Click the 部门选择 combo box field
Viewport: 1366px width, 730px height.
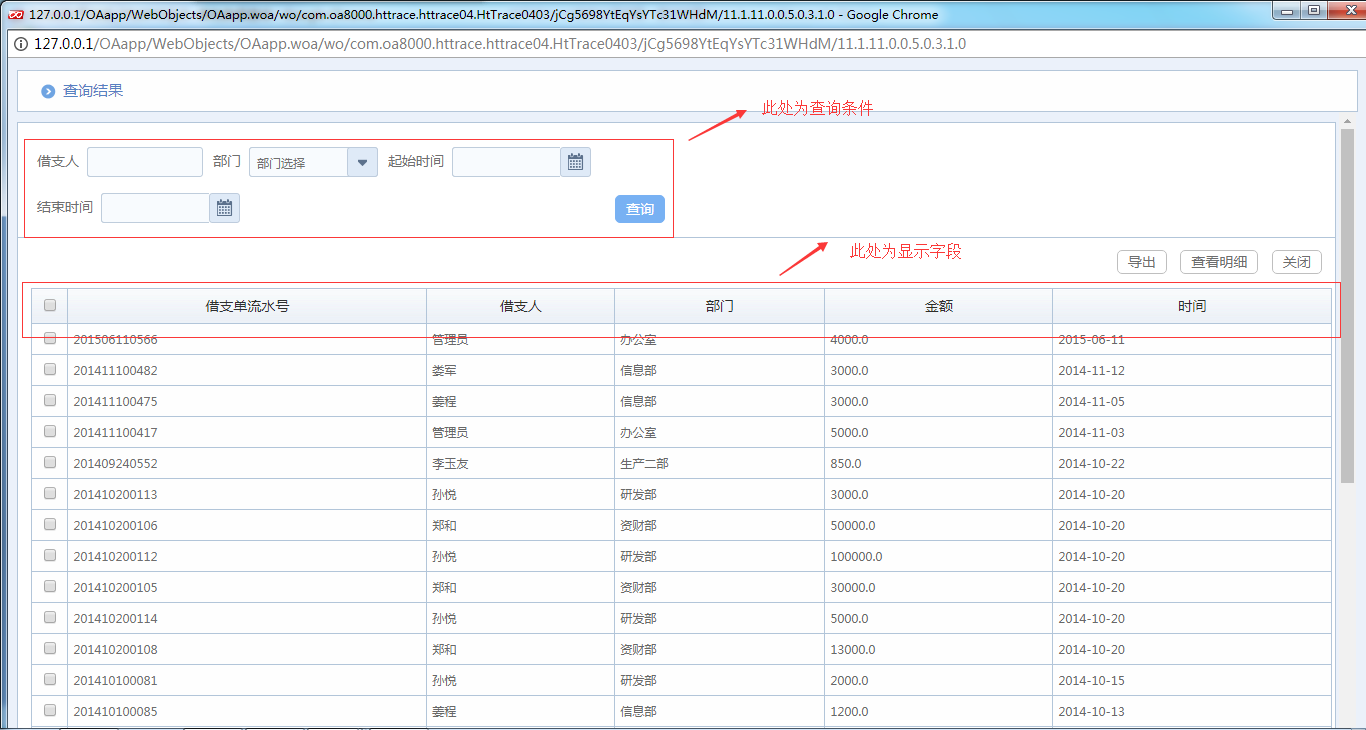pyautogui.click(x=299, y=162)
